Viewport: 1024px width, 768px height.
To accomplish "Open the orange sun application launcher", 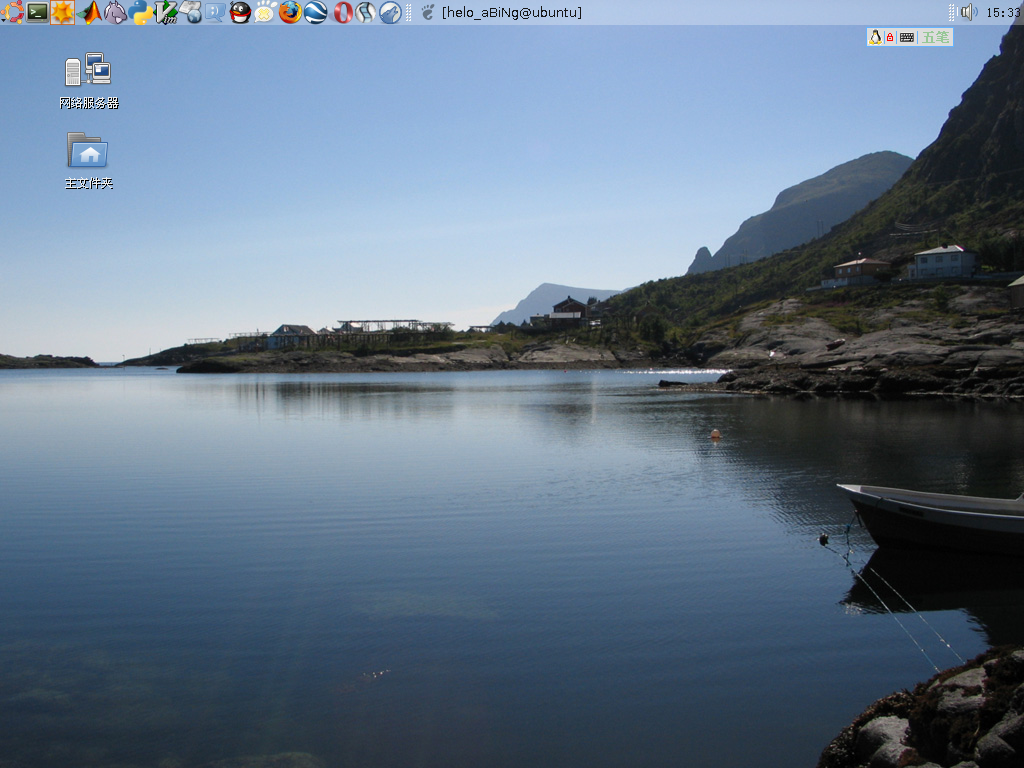I will [x=63, y=12].
